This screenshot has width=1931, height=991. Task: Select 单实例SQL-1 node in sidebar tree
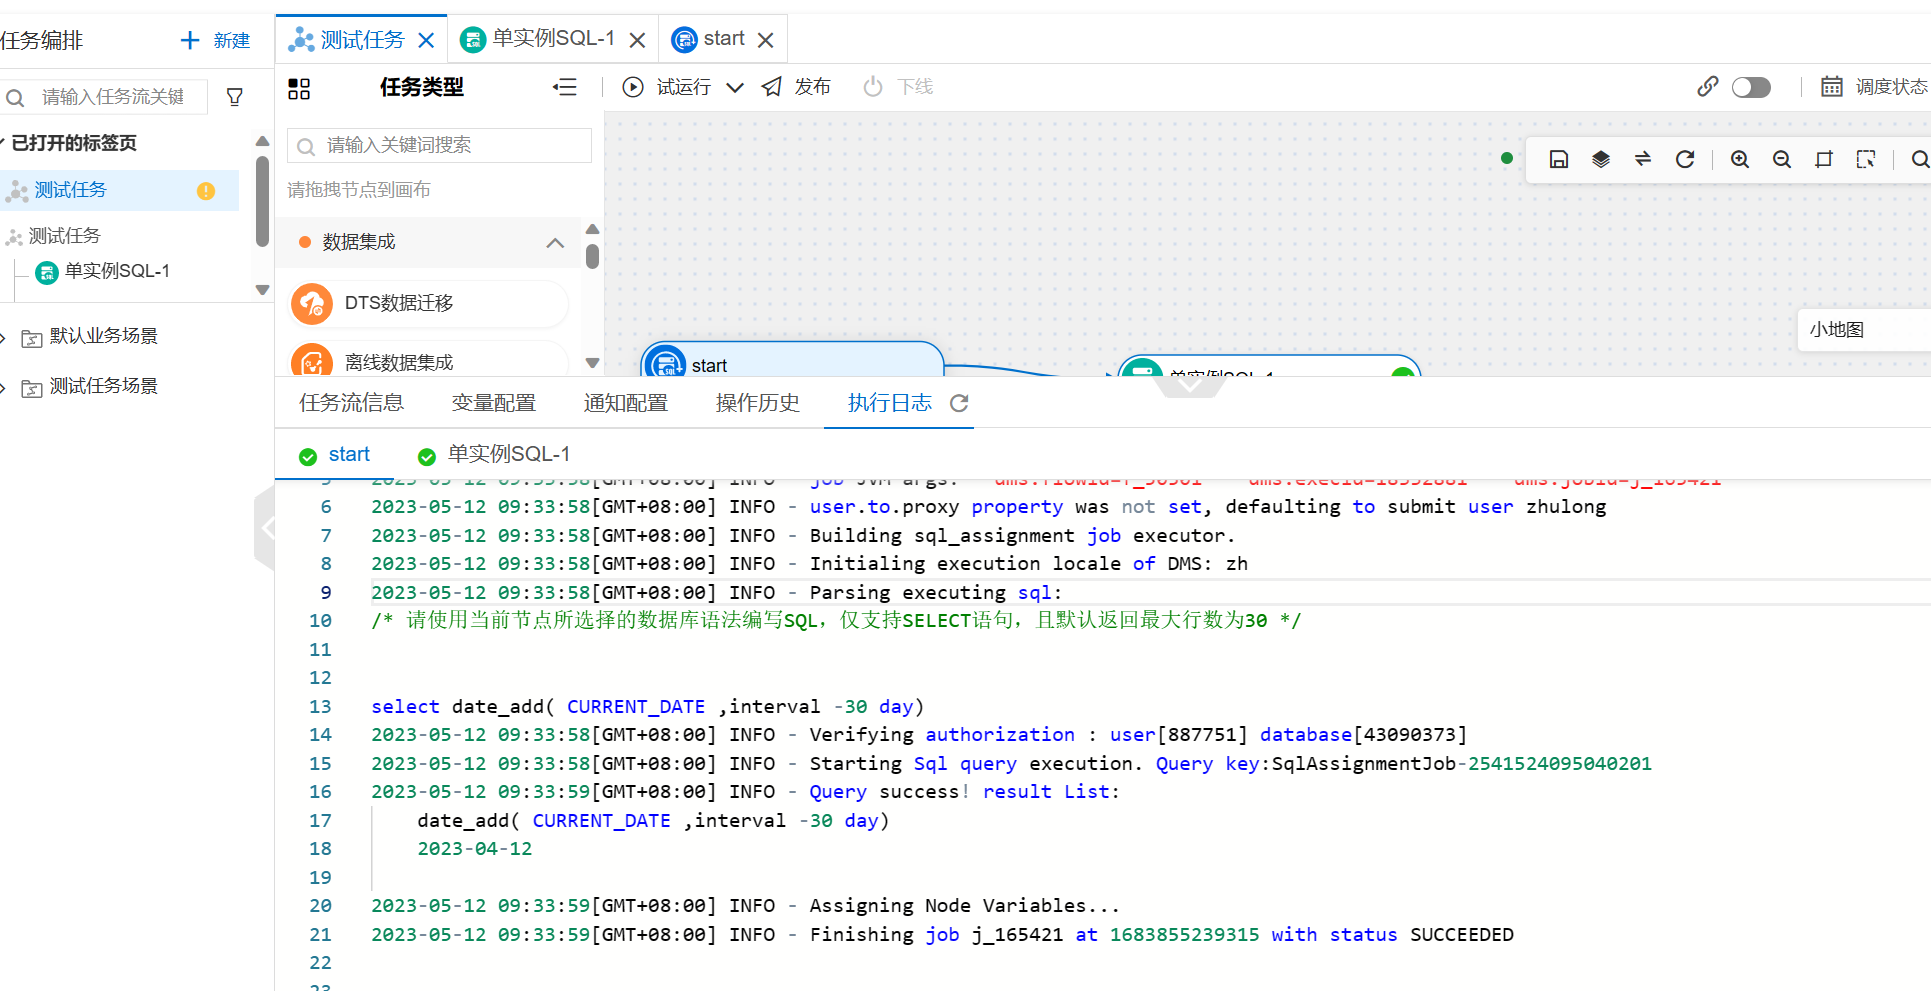[103, 272]
